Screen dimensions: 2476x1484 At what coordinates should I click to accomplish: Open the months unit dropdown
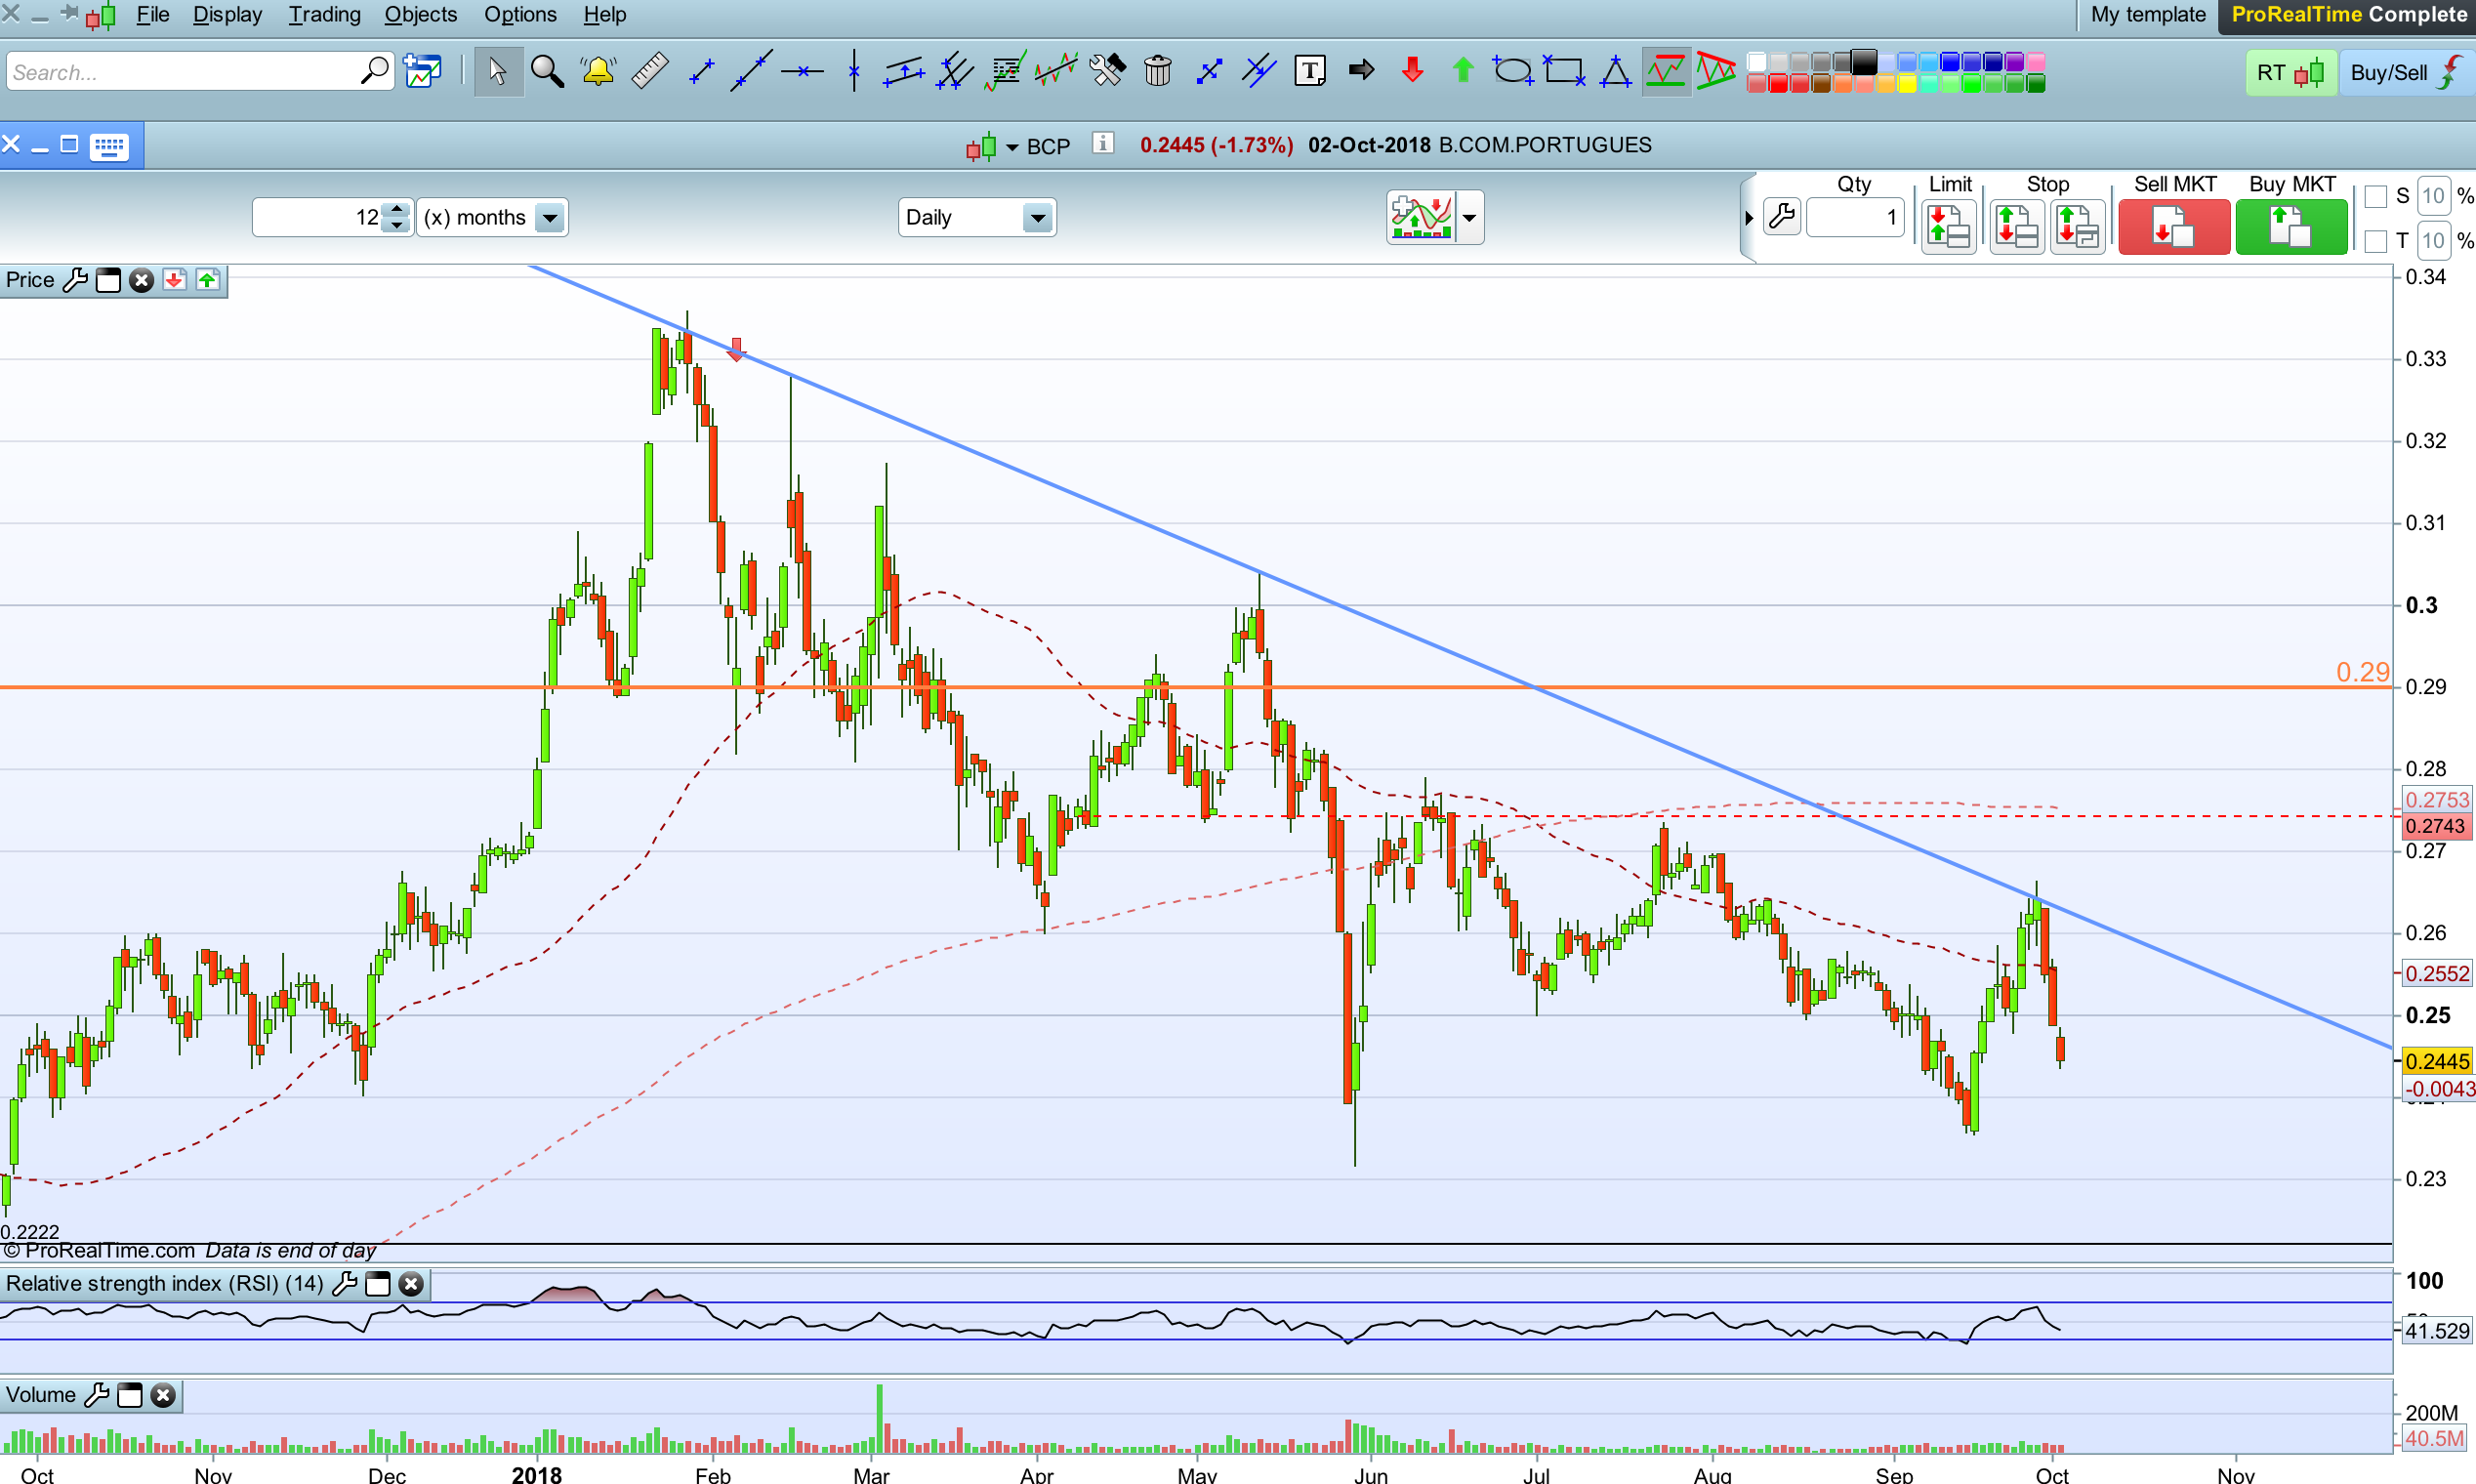550,218
